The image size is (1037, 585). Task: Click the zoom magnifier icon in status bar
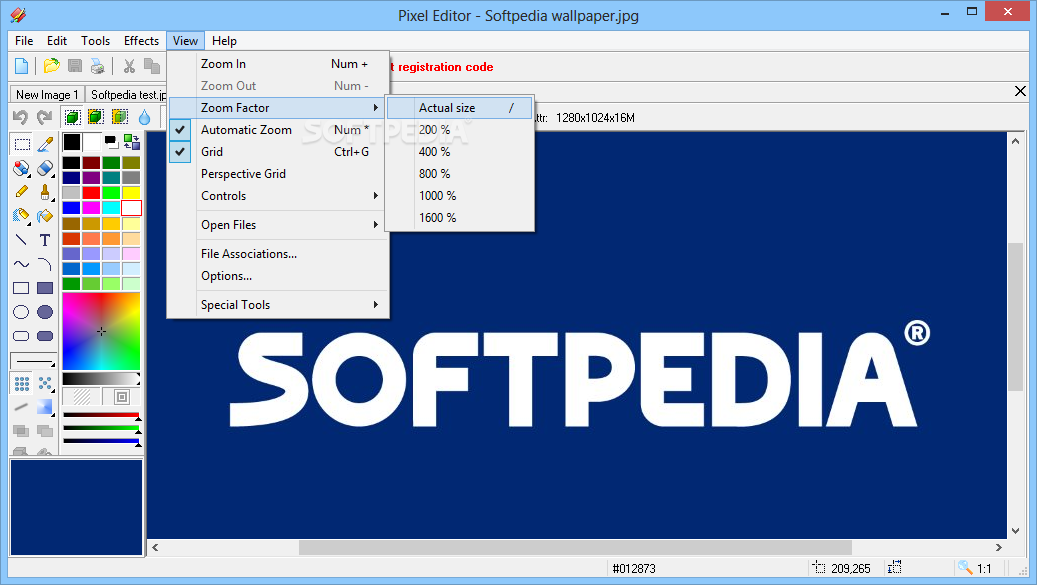[965, 568]
